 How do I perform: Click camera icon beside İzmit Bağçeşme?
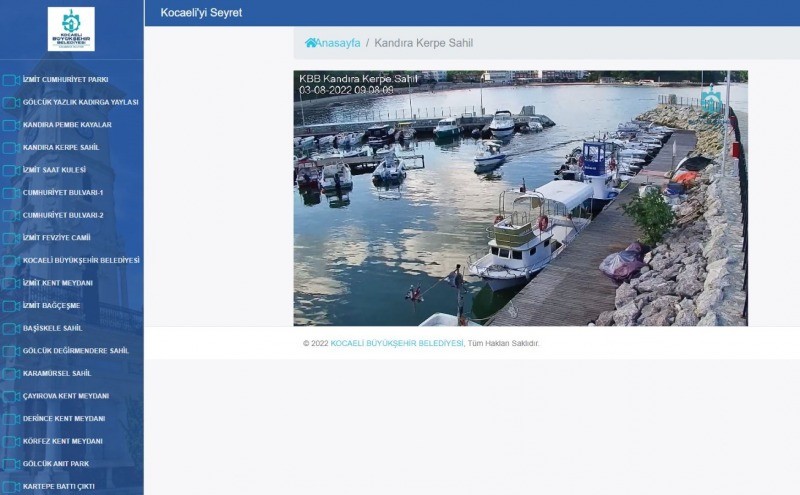(11, 306)
